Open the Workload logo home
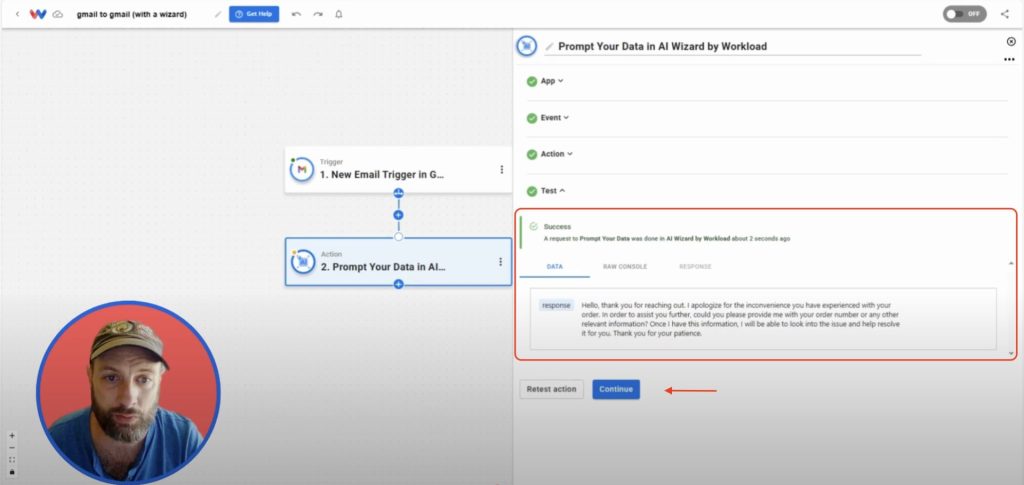The width and height of the screenshot is (1024, 485). 38,14
